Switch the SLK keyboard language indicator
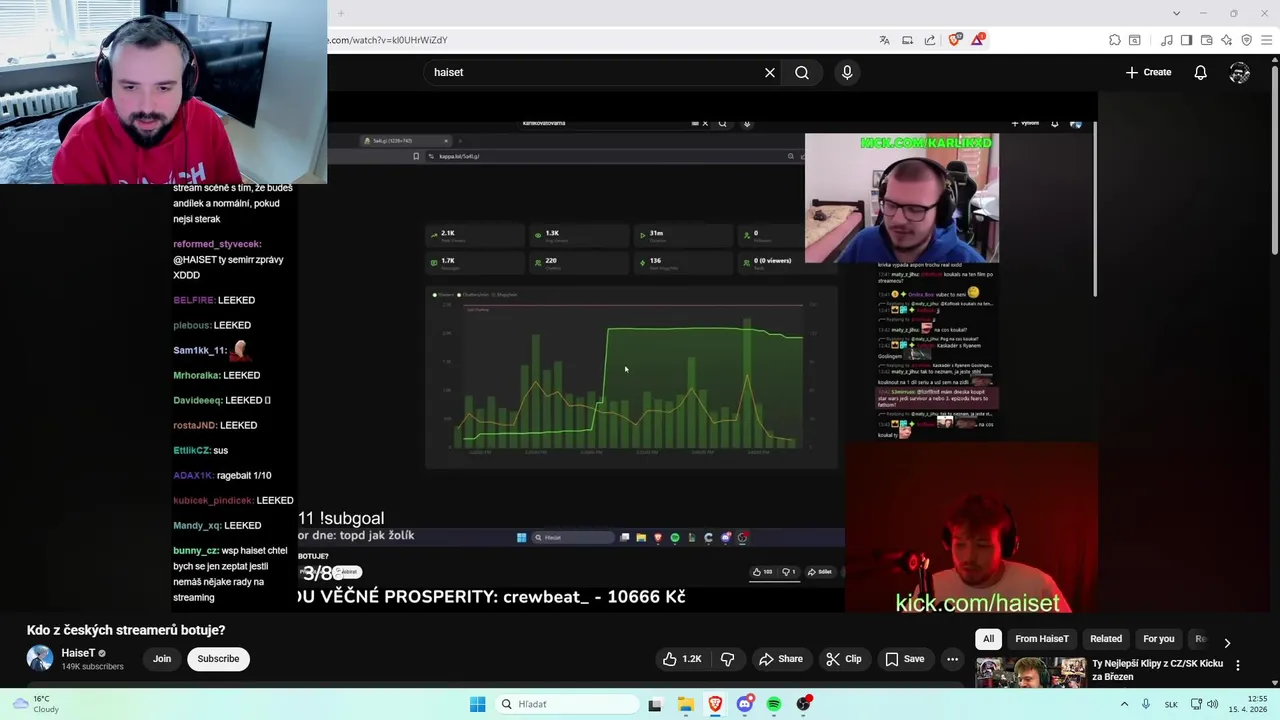1280x720 pixels. (1171, 704)
